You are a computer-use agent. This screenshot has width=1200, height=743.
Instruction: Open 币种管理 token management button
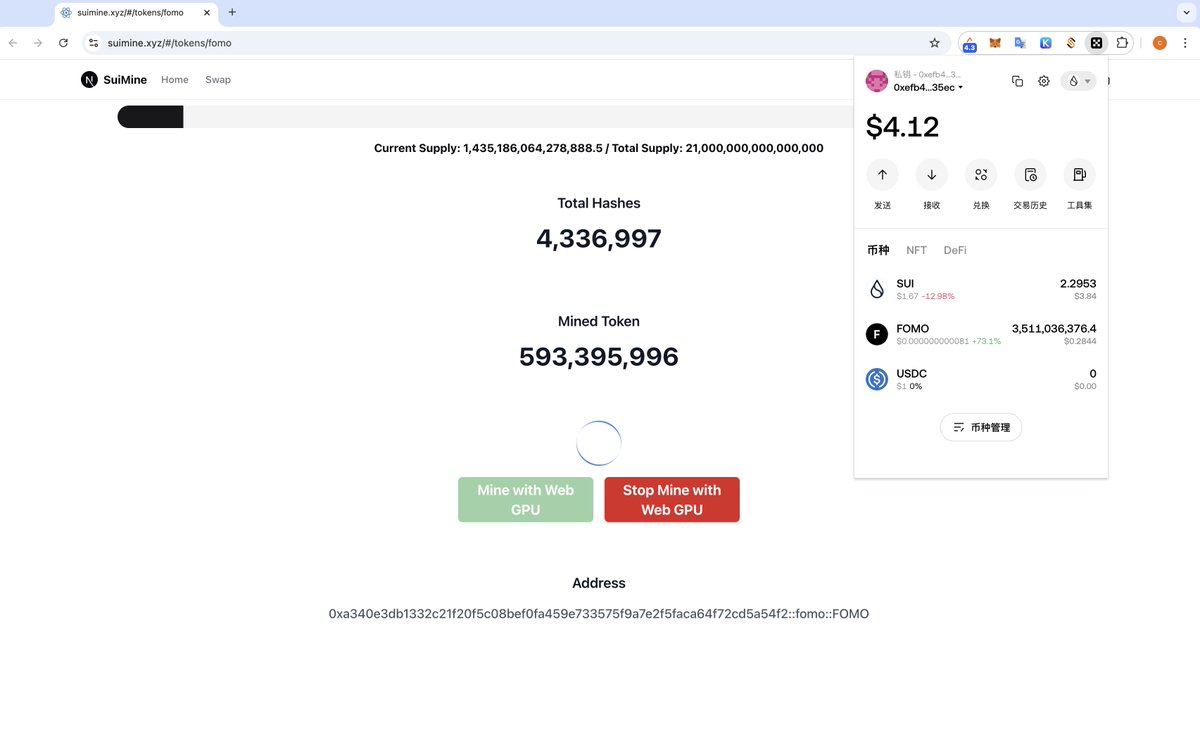981,427
